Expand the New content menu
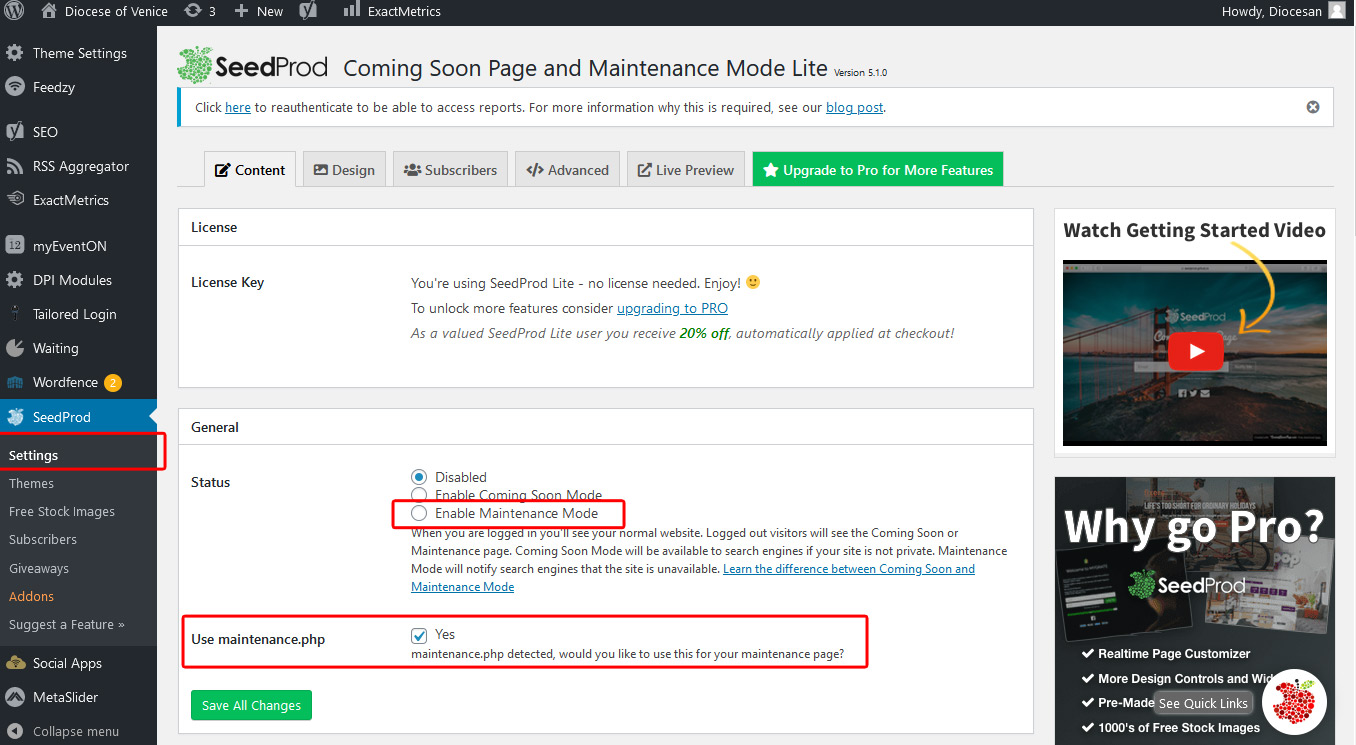Screen dimensions: 1356x745 click(x=258, y=11)
